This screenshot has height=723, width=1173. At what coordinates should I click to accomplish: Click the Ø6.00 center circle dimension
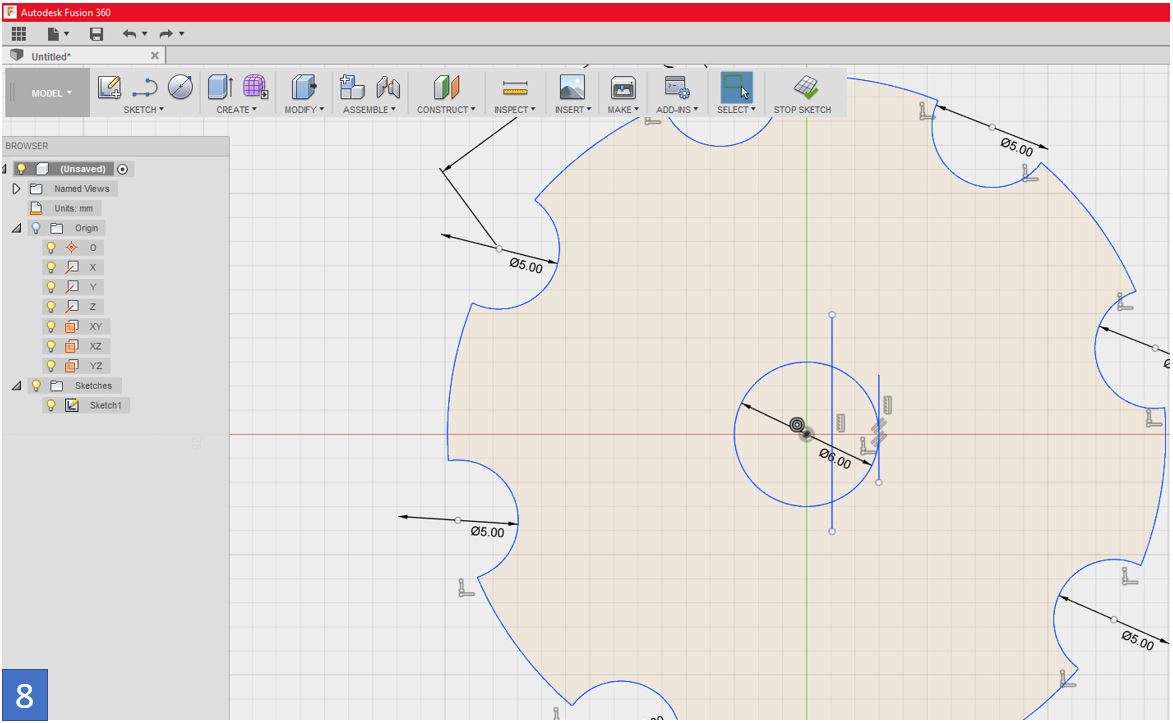pos(835,458)
